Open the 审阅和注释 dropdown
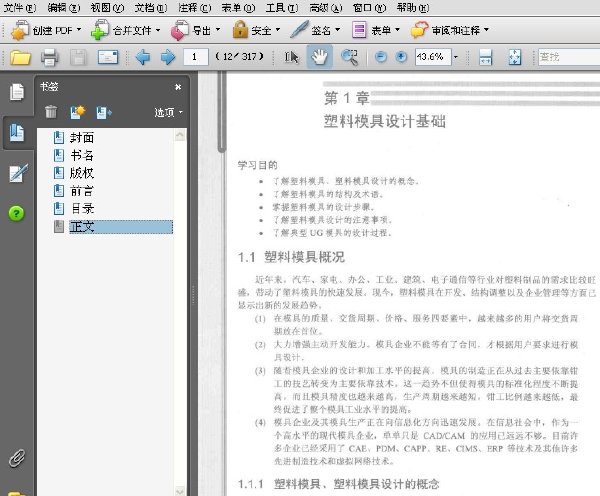600x496 pixels. (450, 30)
